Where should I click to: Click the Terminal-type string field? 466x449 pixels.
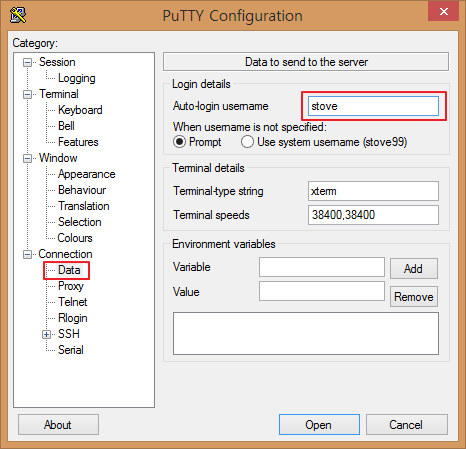(373, 191)
